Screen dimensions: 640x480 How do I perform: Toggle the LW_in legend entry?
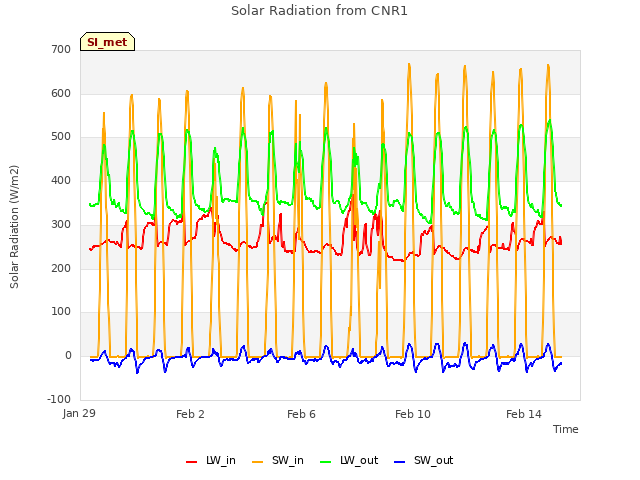pos(211,460)
